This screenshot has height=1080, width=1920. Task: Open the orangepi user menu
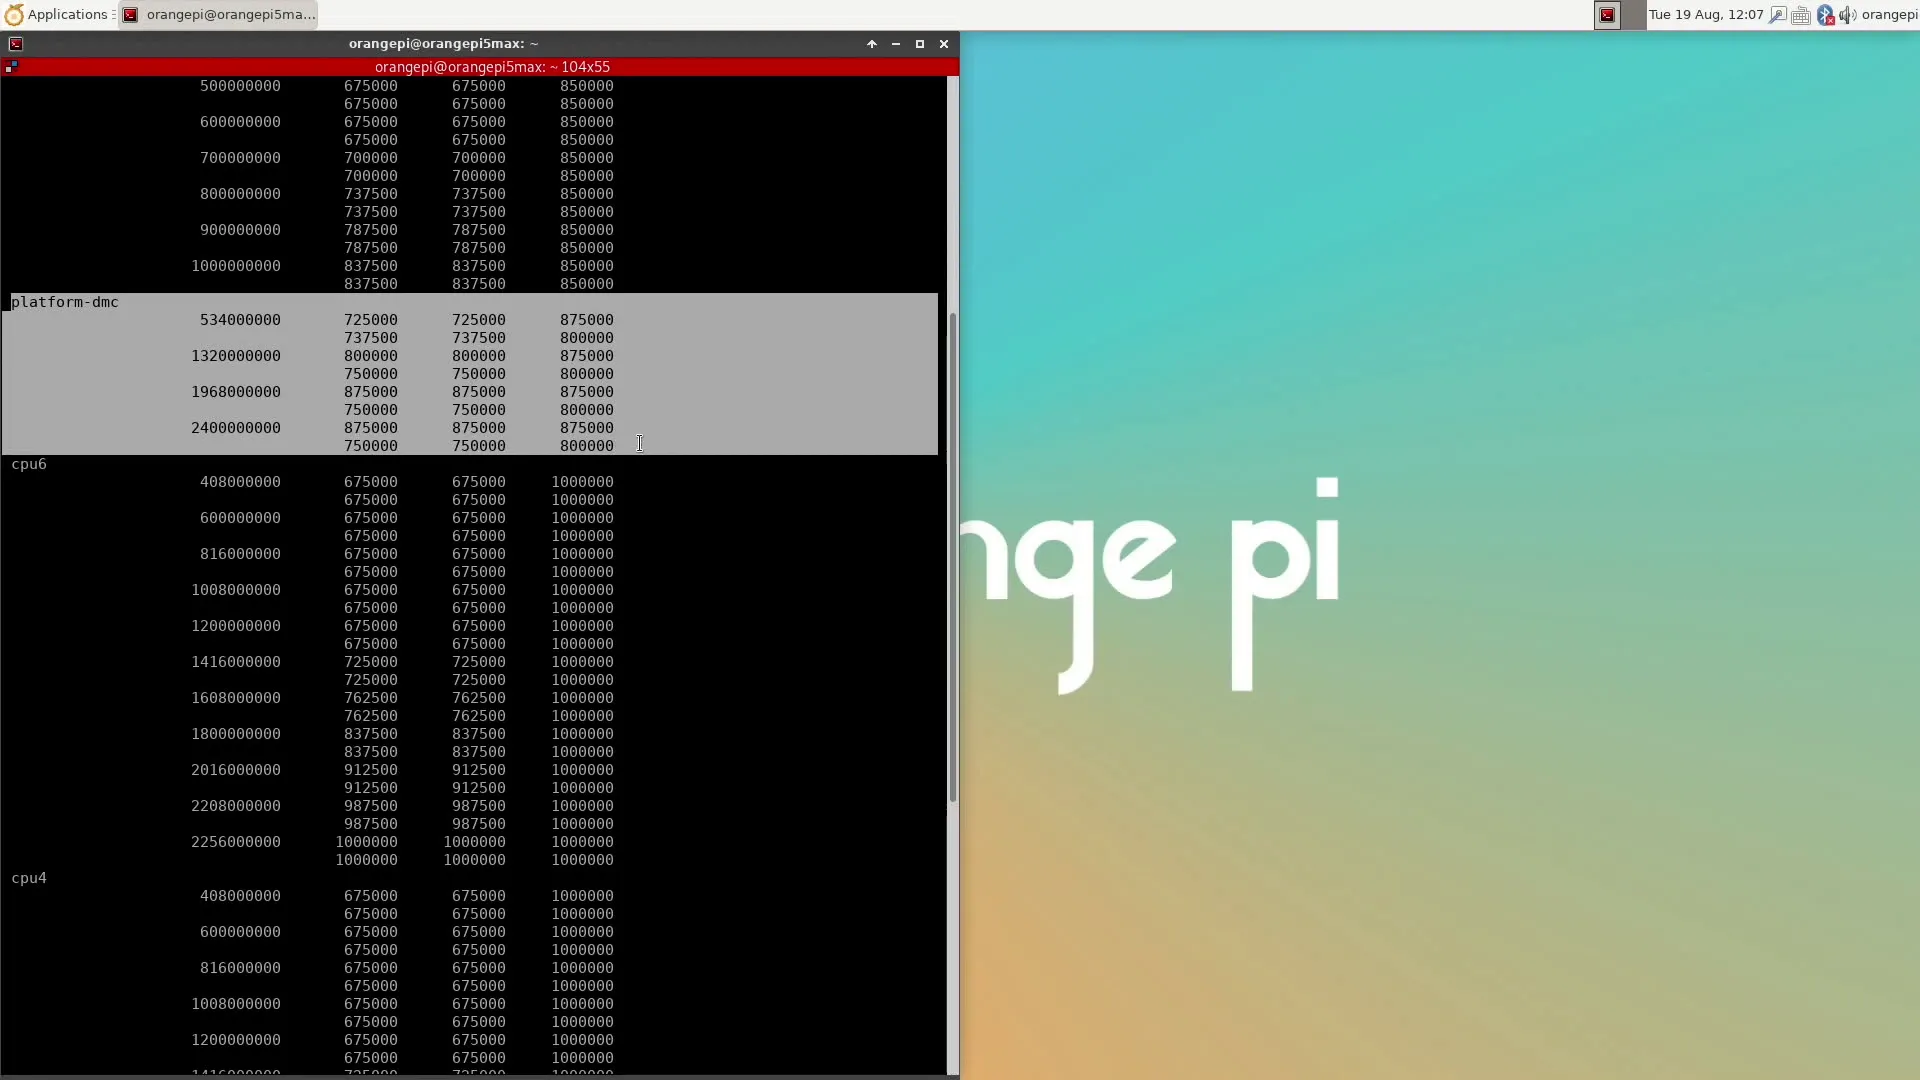1889,14
